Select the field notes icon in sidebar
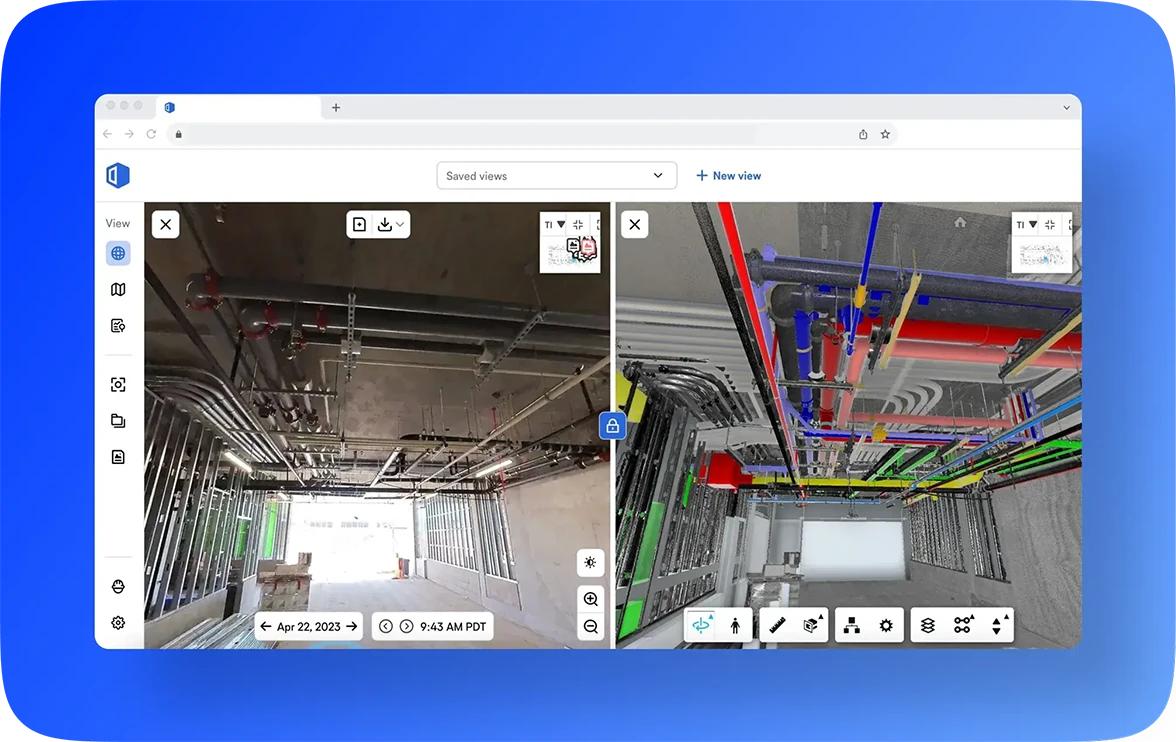This screenshot has height=742, width=1176. pyautogui.click(x=118, y=325)
